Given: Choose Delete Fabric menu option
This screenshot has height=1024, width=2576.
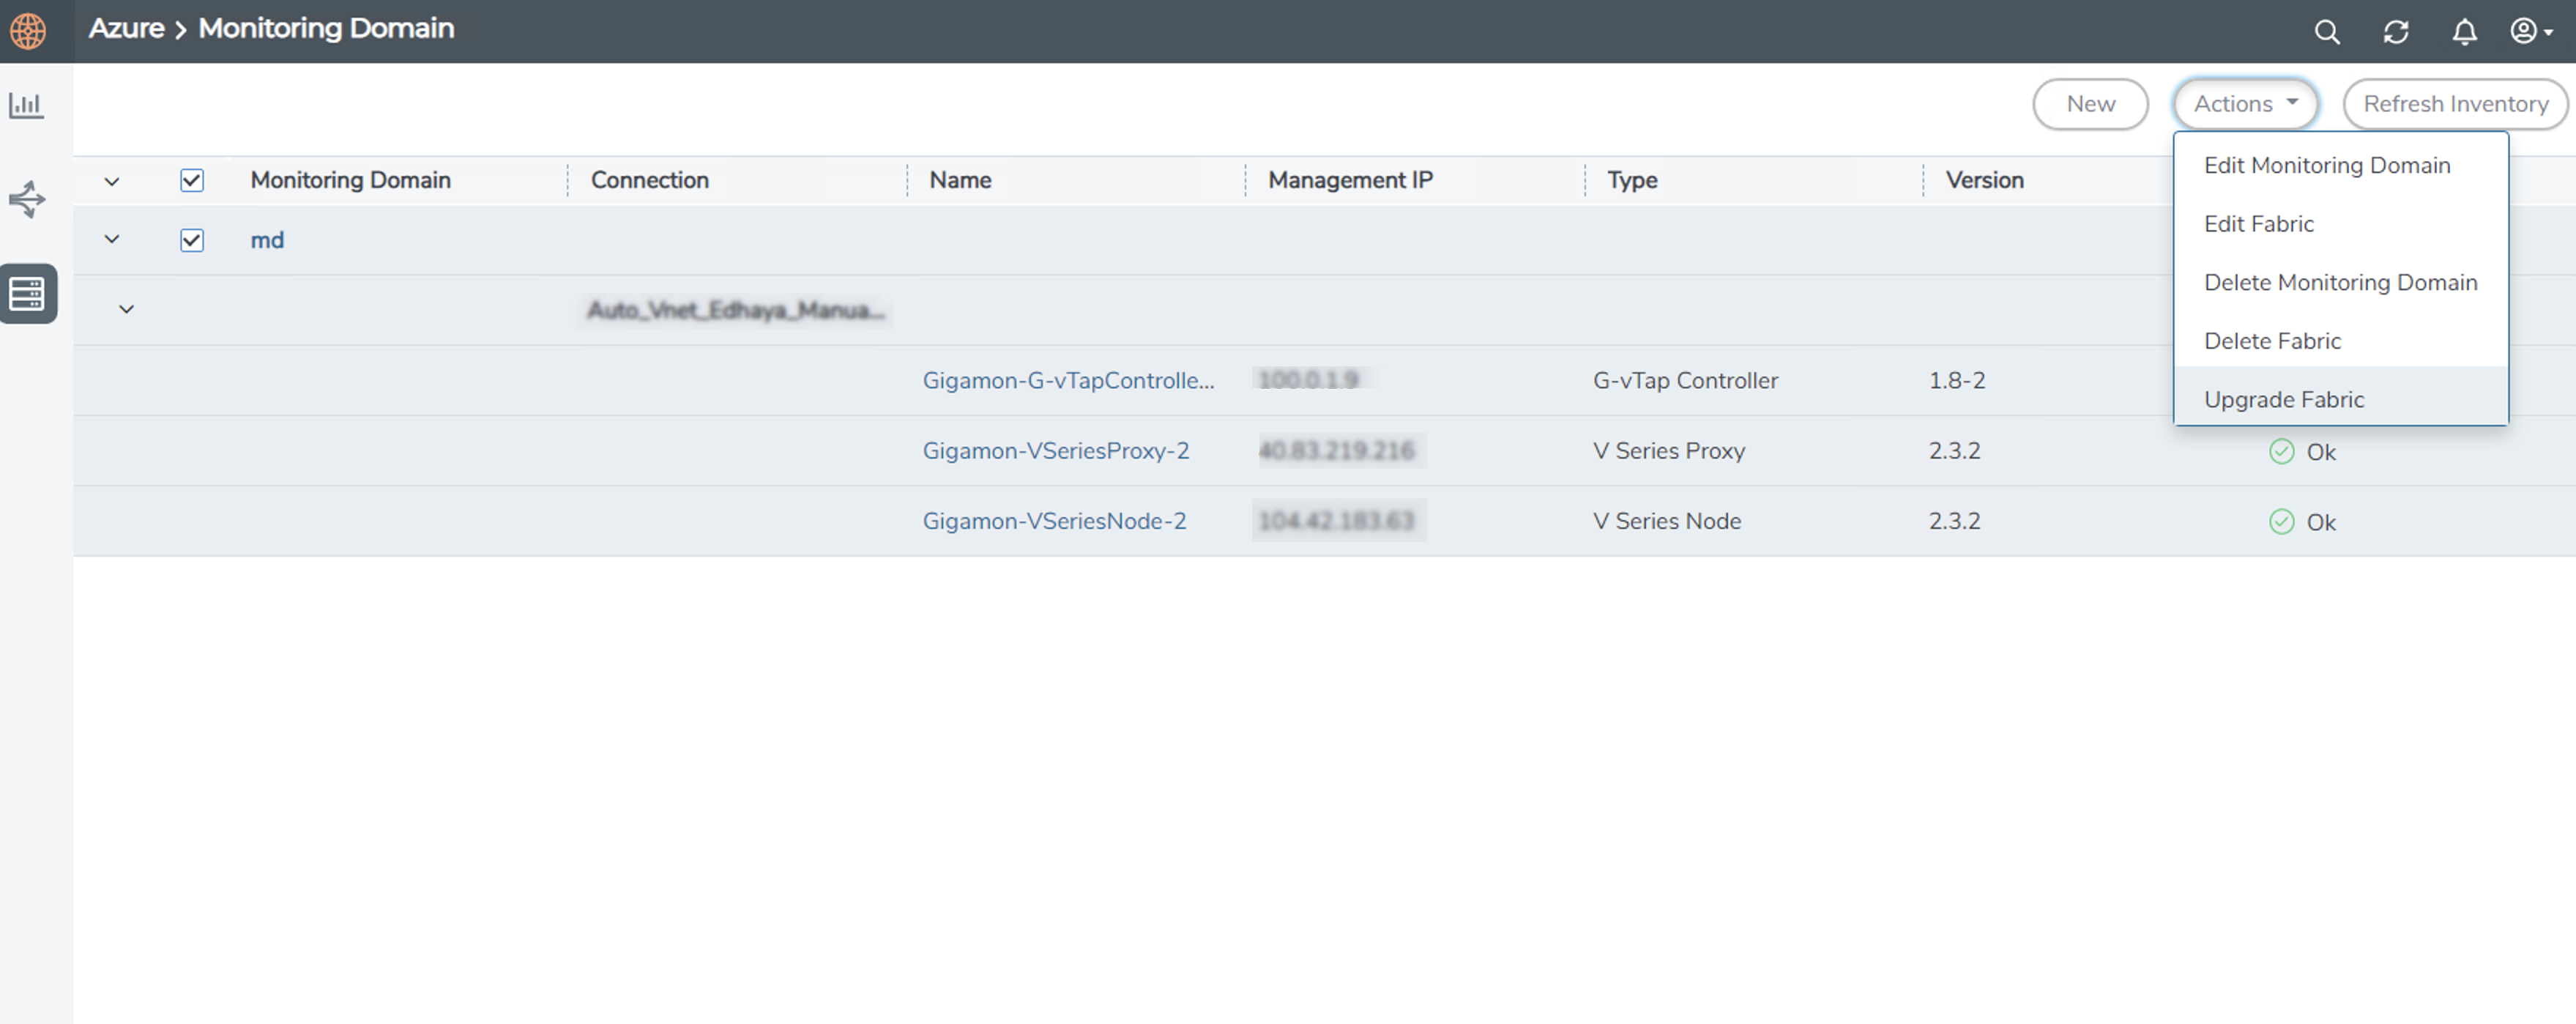Looking at the screenshot, I should coord(2272,341).
